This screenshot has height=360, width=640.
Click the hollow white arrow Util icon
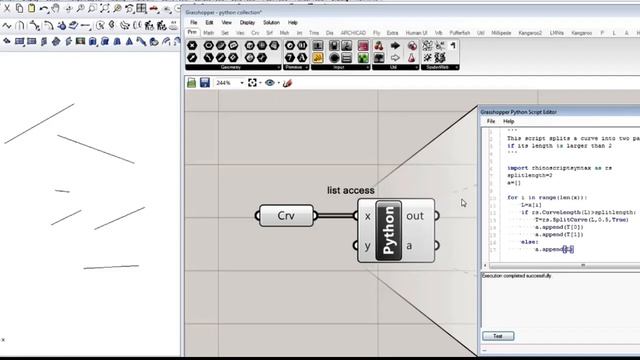coord(395,58)
